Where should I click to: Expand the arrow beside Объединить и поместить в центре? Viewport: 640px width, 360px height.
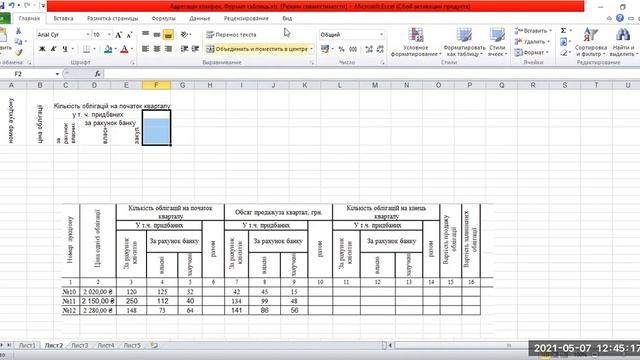click(x=311, y=49)
